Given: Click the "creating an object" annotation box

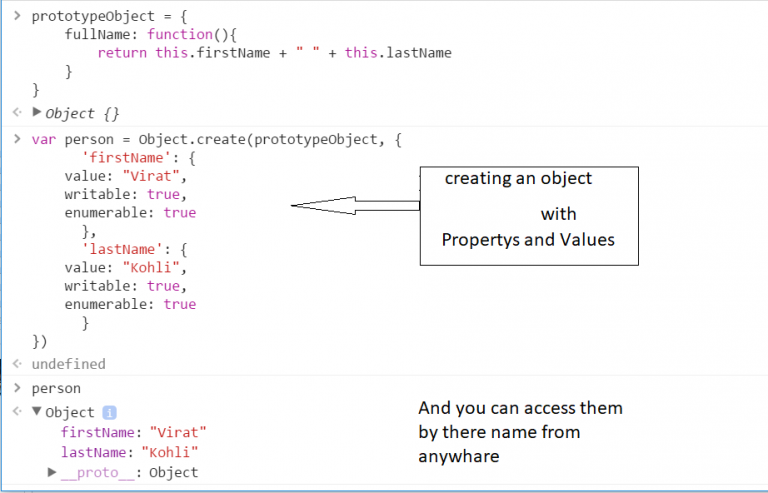Looking at the screenshot, I should (x=528, y=214).
